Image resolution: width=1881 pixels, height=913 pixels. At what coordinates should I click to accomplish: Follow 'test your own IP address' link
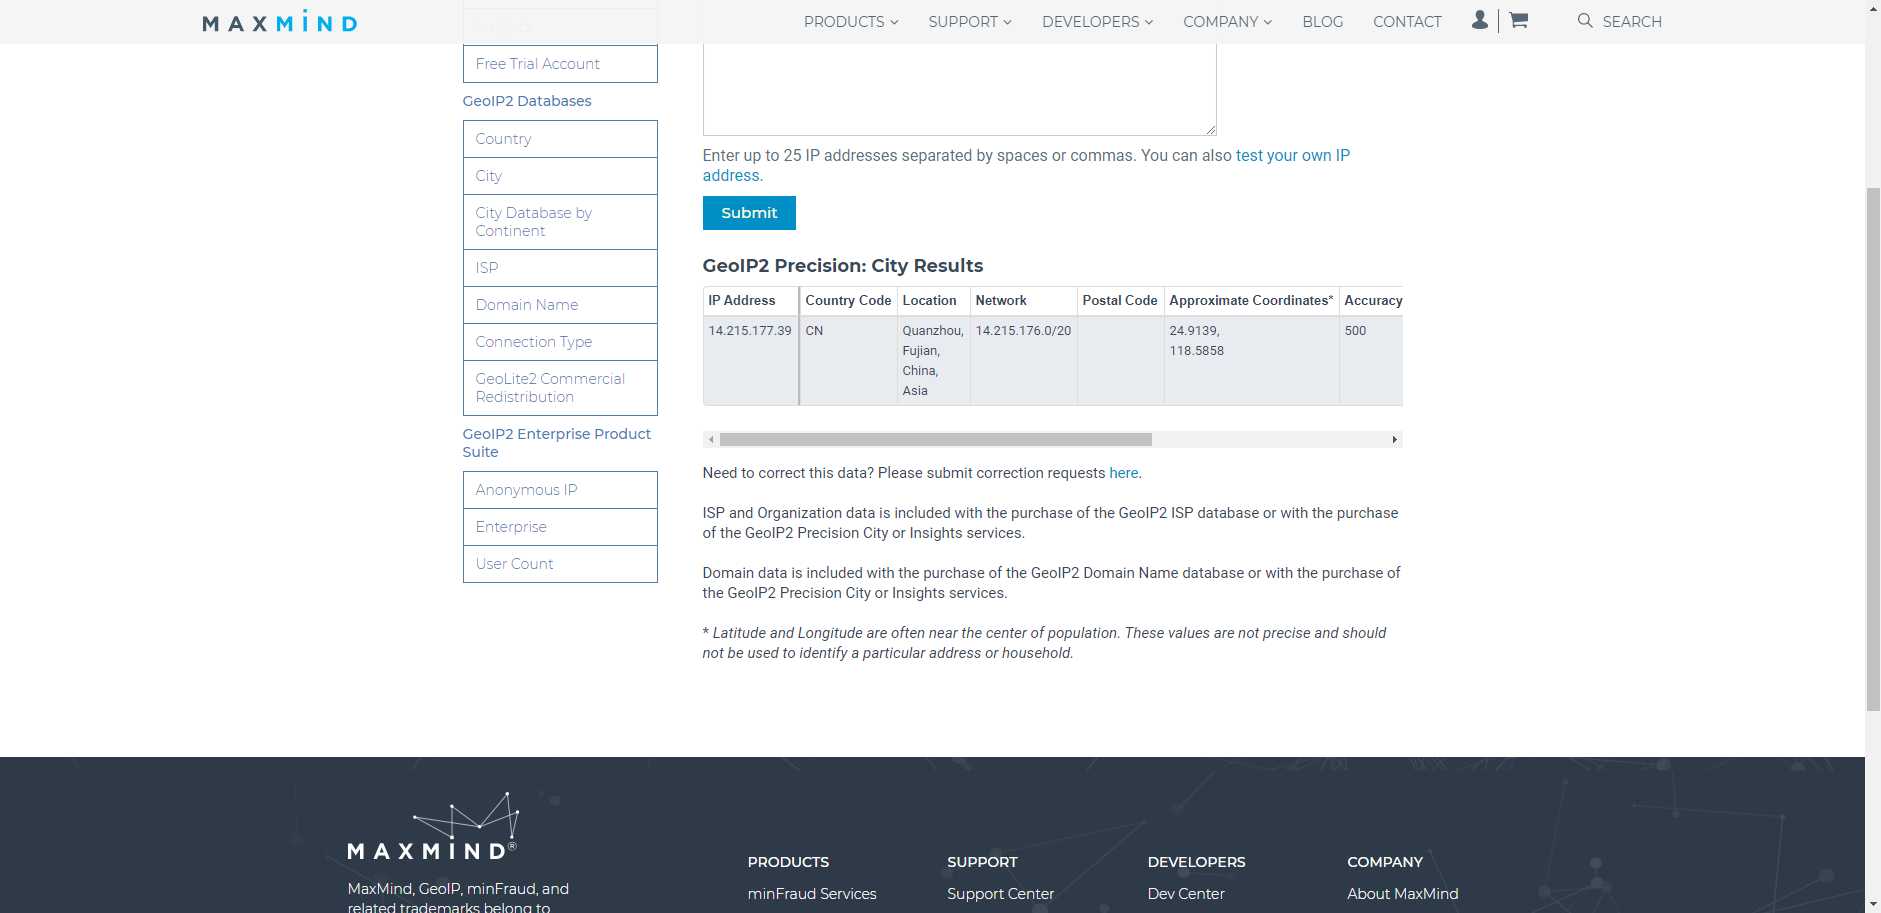[1292, 156]
